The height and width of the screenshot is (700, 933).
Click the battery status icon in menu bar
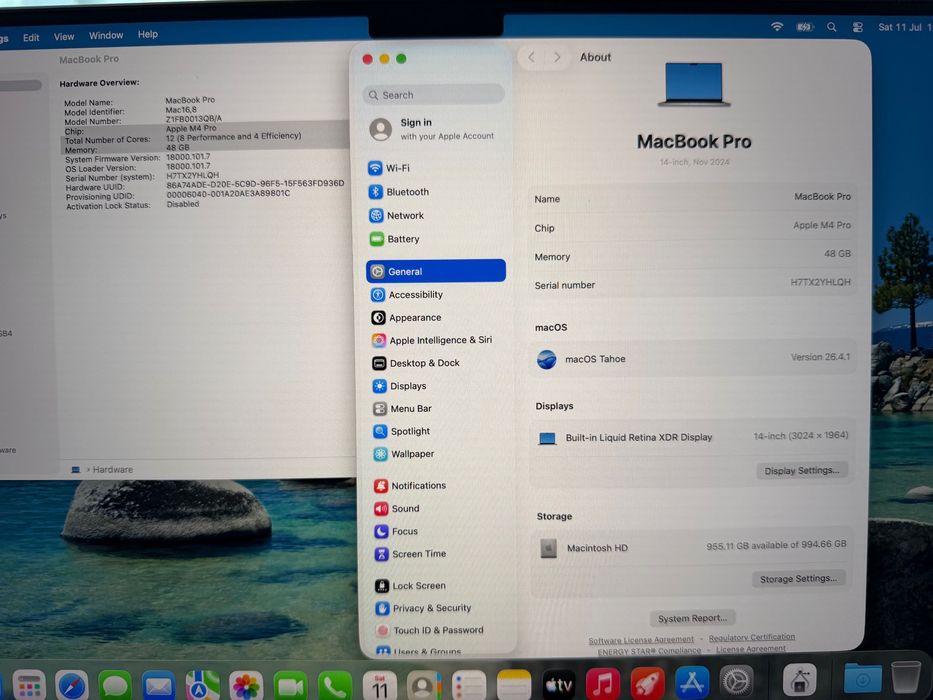point(804,27)
